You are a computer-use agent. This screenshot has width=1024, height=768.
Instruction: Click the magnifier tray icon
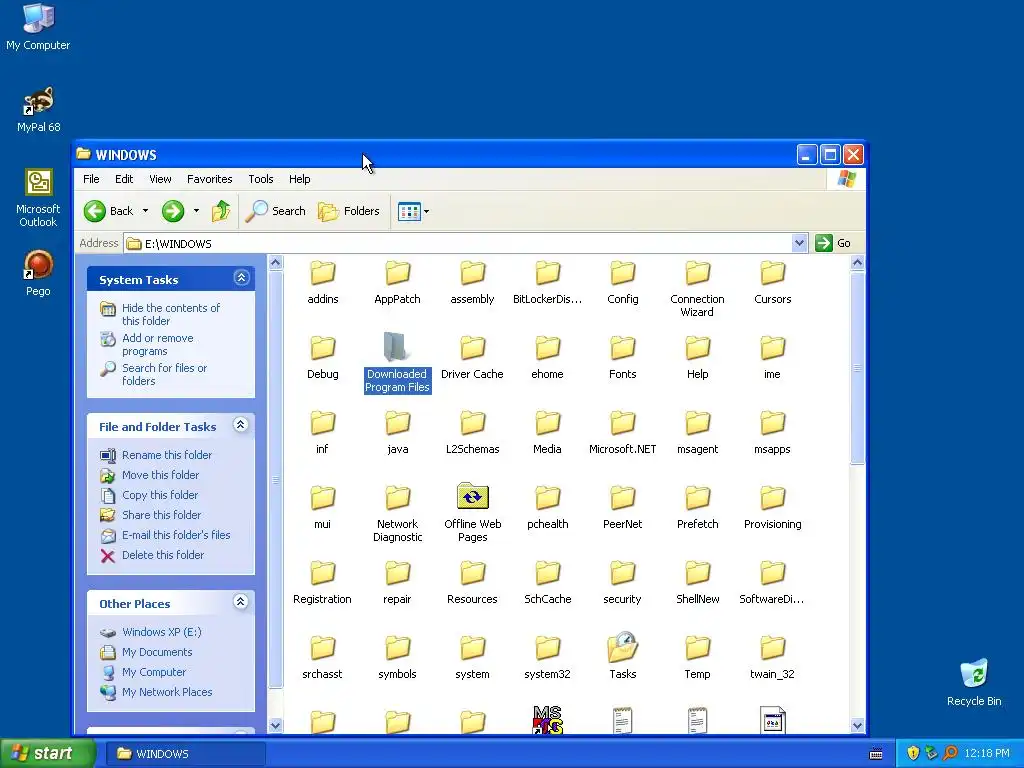point(950,754)
